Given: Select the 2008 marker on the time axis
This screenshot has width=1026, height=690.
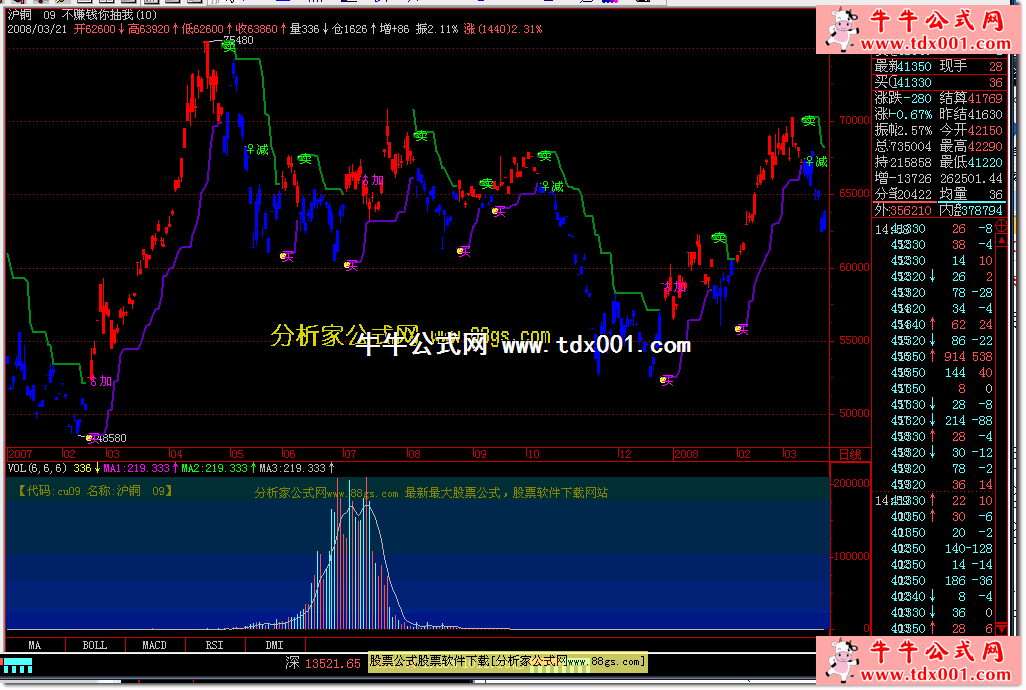Looking at the screenshot, I should pyautogui.click(x=685, y=454).
